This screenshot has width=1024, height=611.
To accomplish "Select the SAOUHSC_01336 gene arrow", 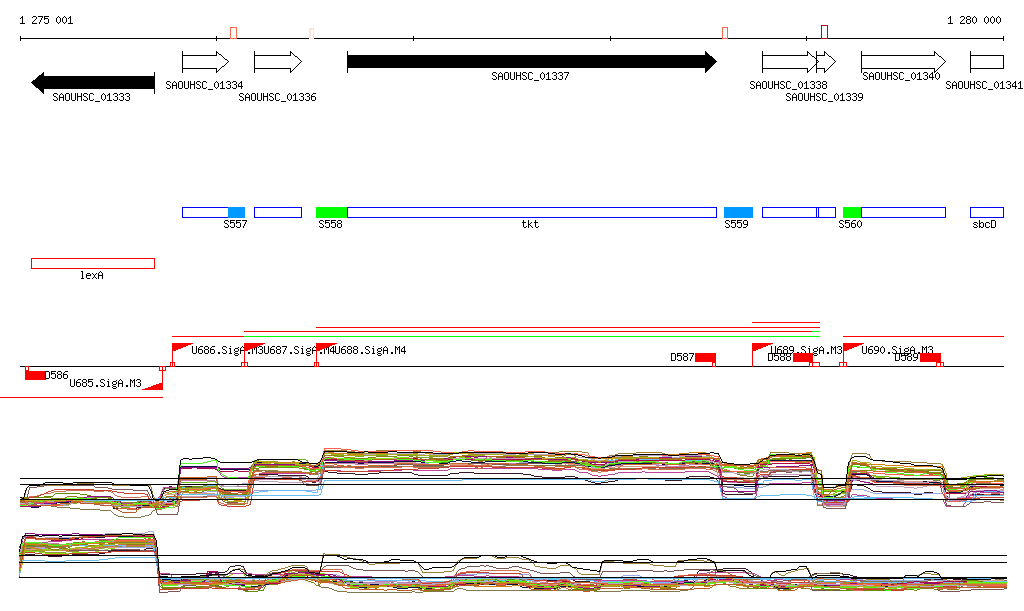I will (277, 62).
